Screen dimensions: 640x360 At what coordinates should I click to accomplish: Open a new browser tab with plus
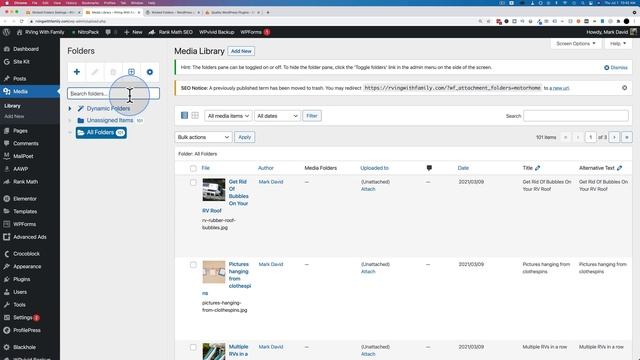click(268, 12)
